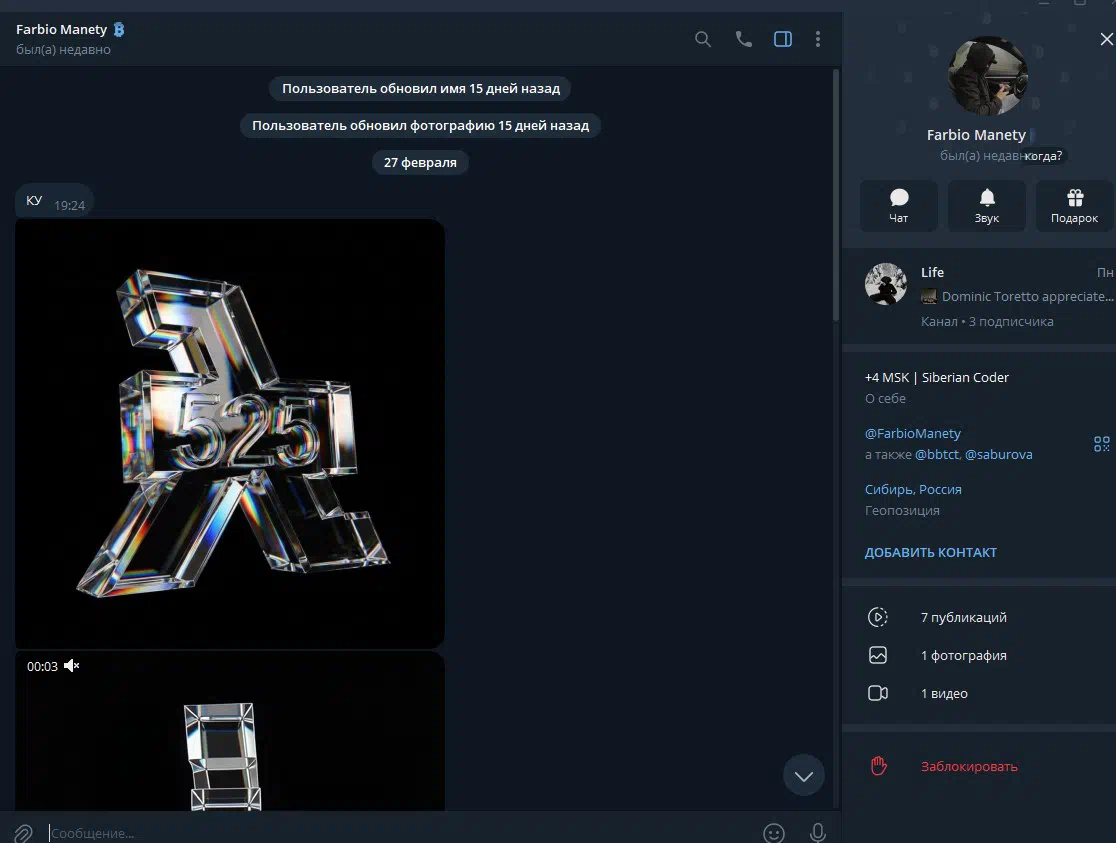The width and height of the screenshot is (1116, 843).
Task: Open the three-dot chat options menu
Action: (x=818, y=39)
